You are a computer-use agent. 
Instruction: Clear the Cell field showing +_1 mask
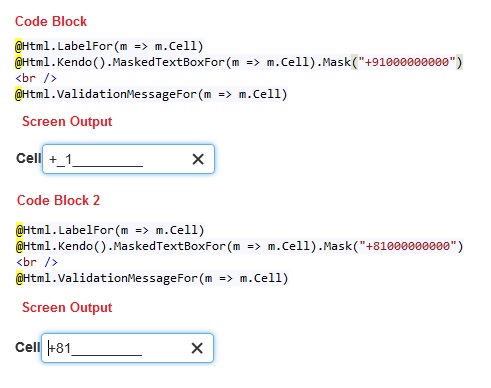[x=198, y=159]
